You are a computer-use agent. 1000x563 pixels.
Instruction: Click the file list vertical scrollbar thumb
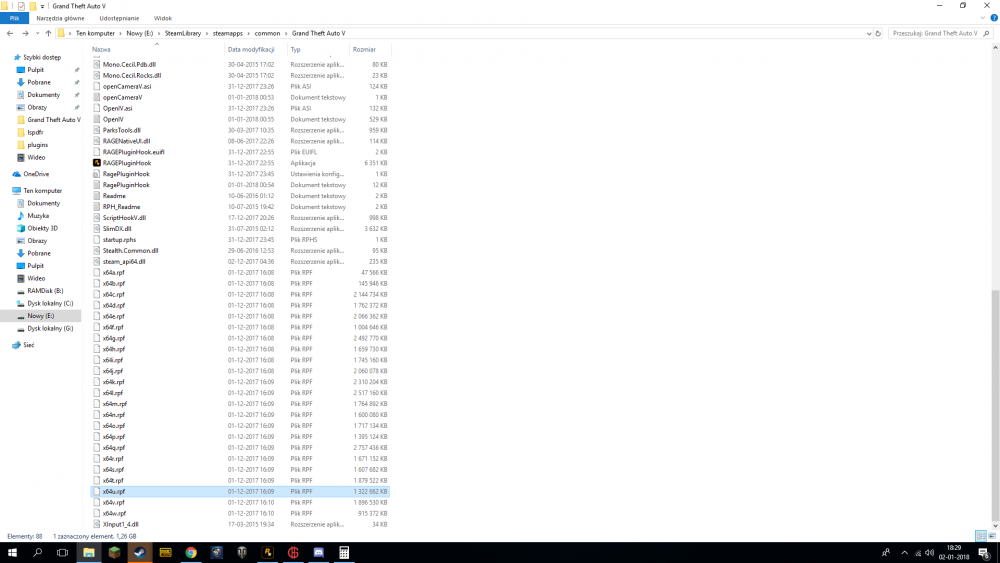point(995,404)
